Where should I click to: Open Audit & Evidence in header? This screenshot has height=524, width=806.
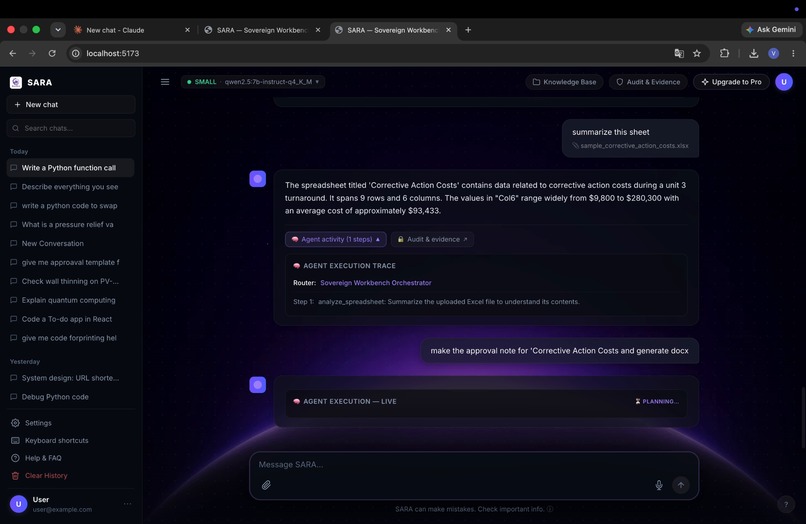648,82
